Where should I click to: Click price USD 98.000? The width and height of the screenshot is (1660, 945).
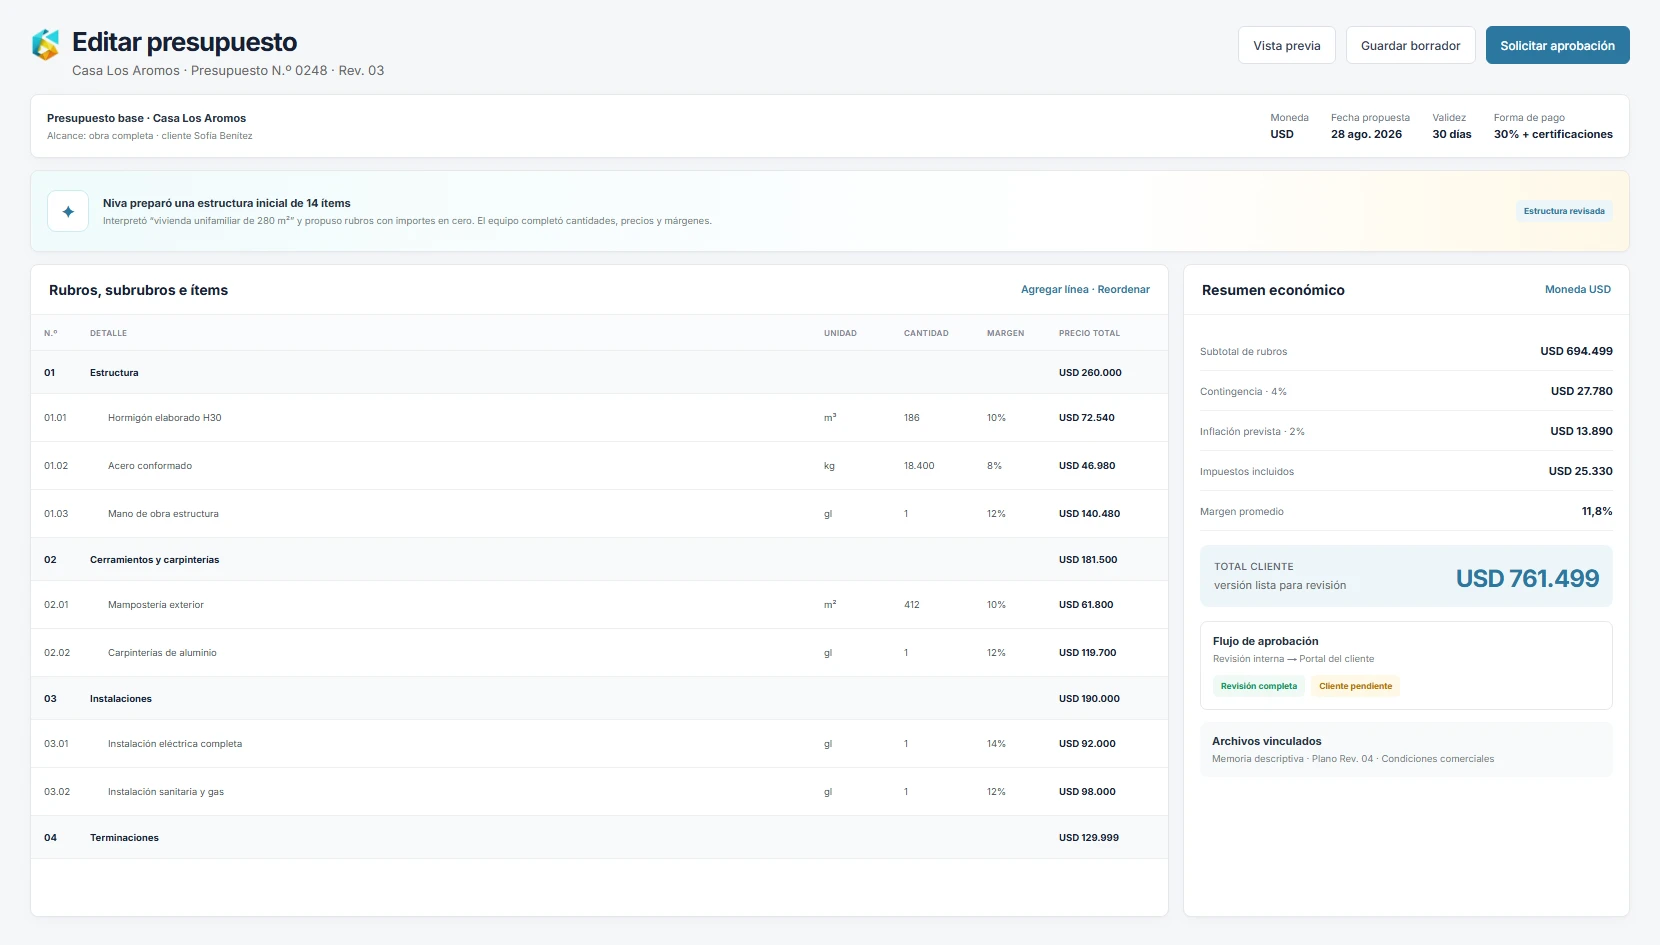coord(1087,792)
